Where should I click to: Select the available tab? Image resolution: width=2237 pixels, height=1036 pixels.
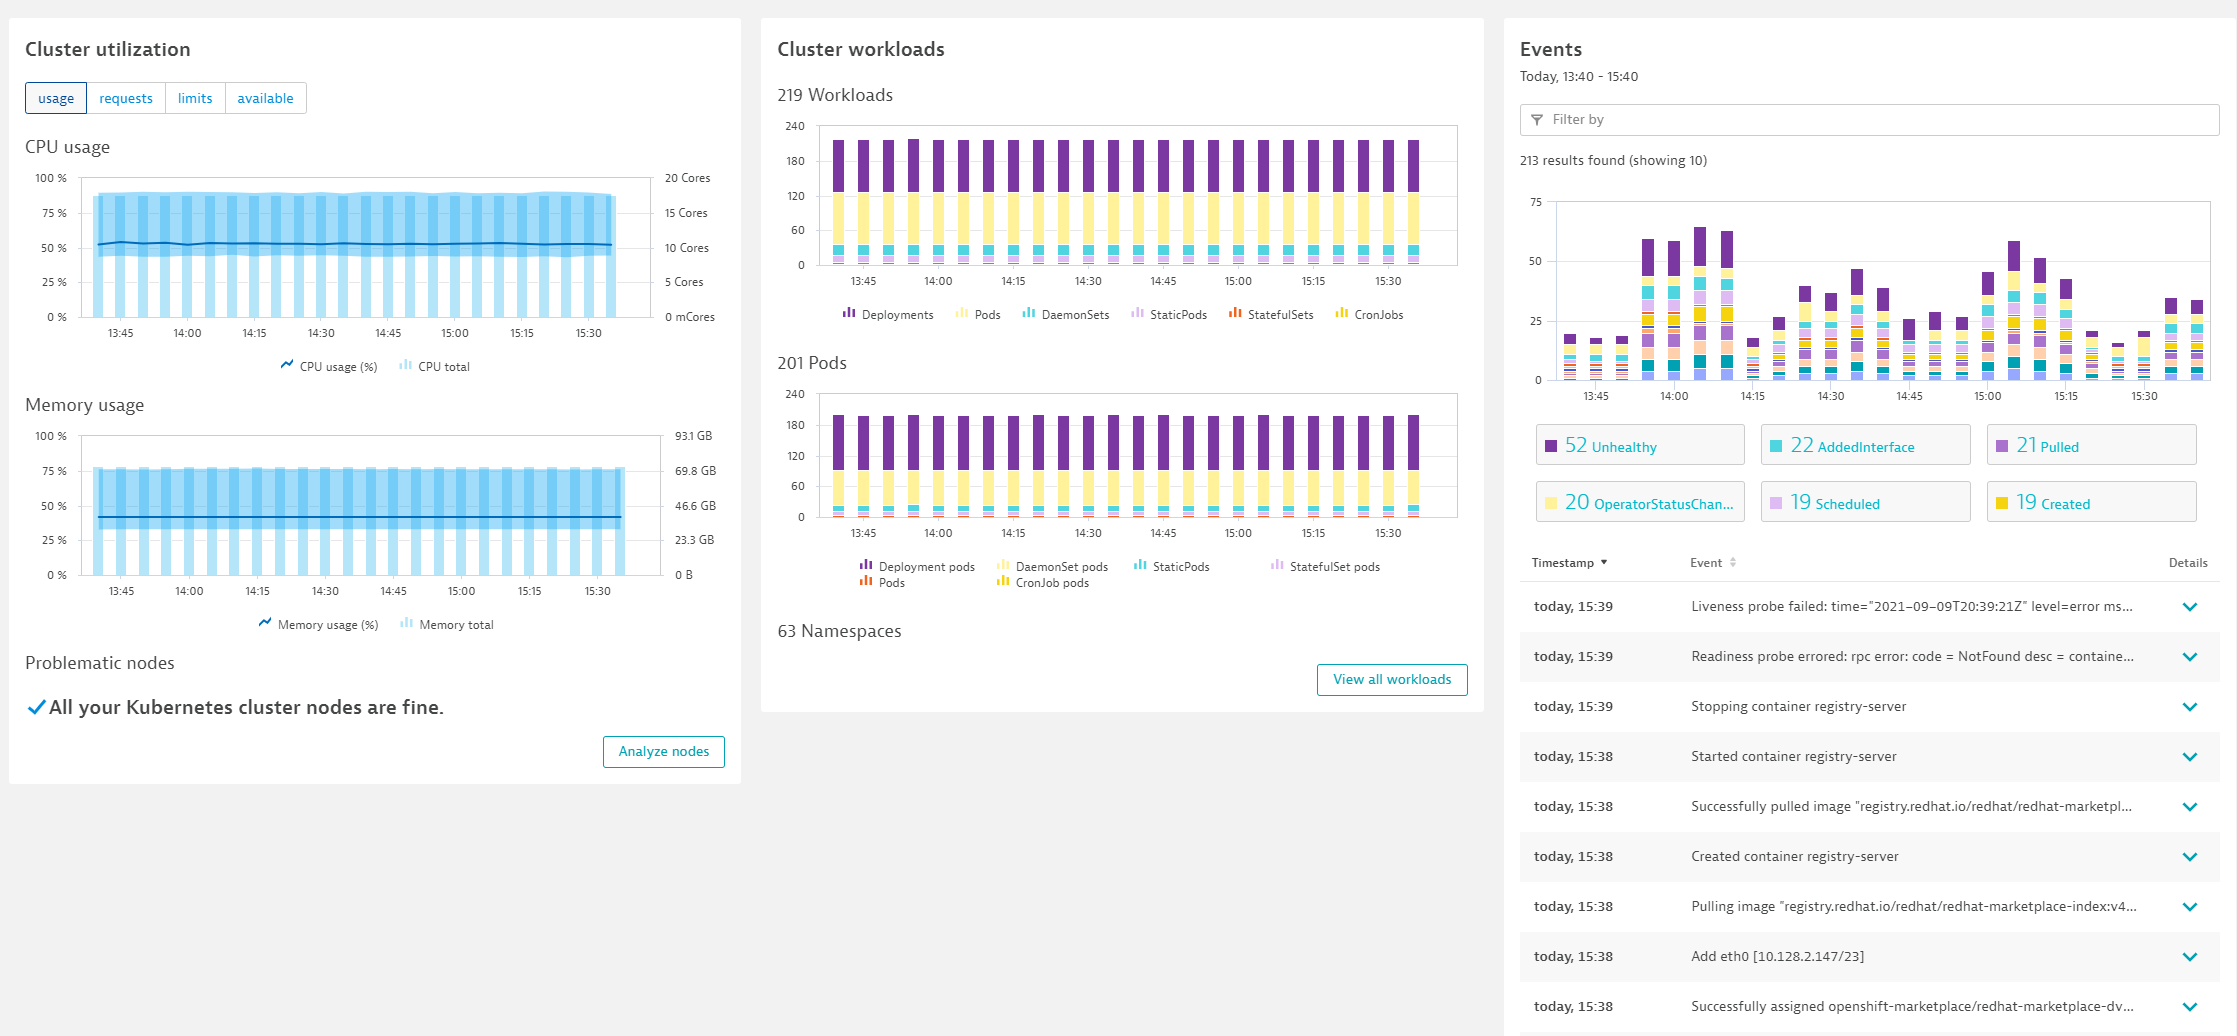pyautogui.click(x=265, y=98)
